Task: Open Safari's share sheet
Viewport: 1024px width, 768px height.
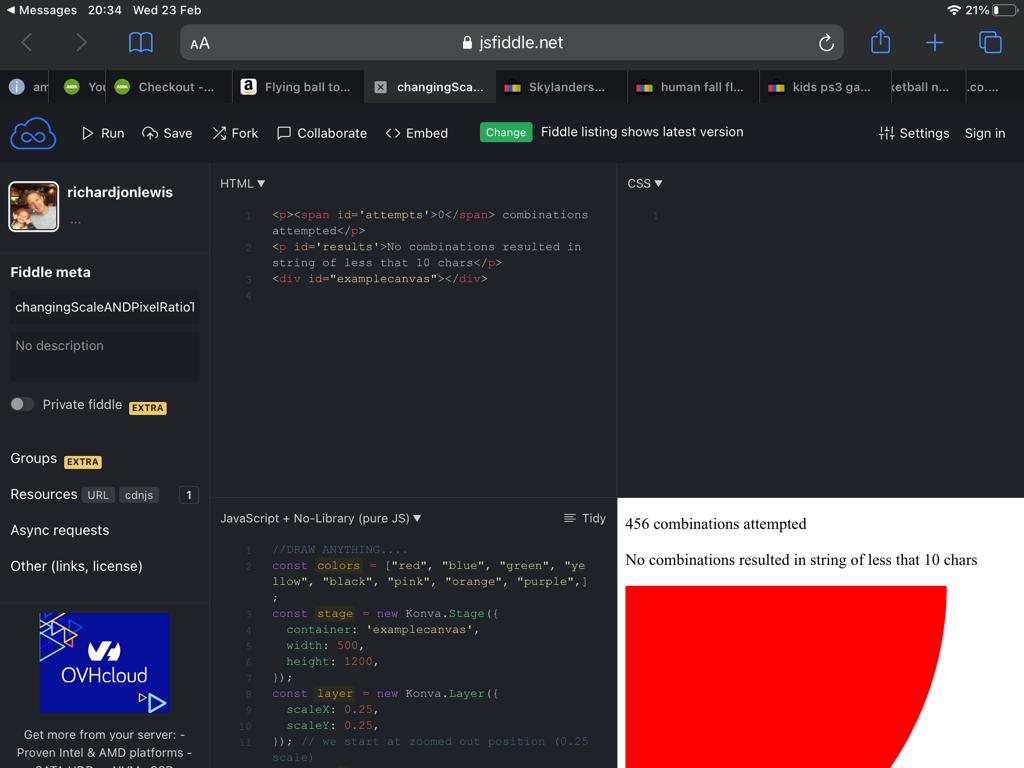Action: pos(879,42)
